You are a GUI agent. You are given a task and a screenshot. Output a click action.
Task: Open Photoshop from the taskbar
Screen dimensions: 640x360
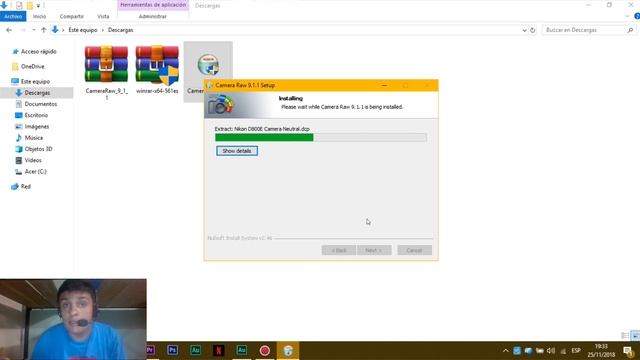coord(172,350)
